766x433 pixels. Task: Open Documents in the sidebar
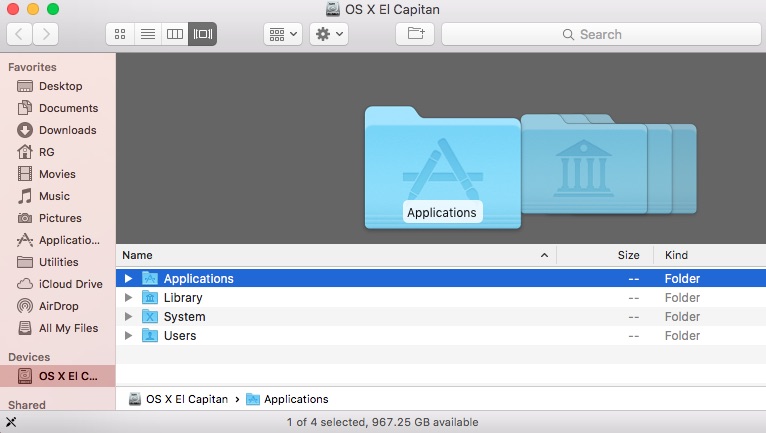58,108
